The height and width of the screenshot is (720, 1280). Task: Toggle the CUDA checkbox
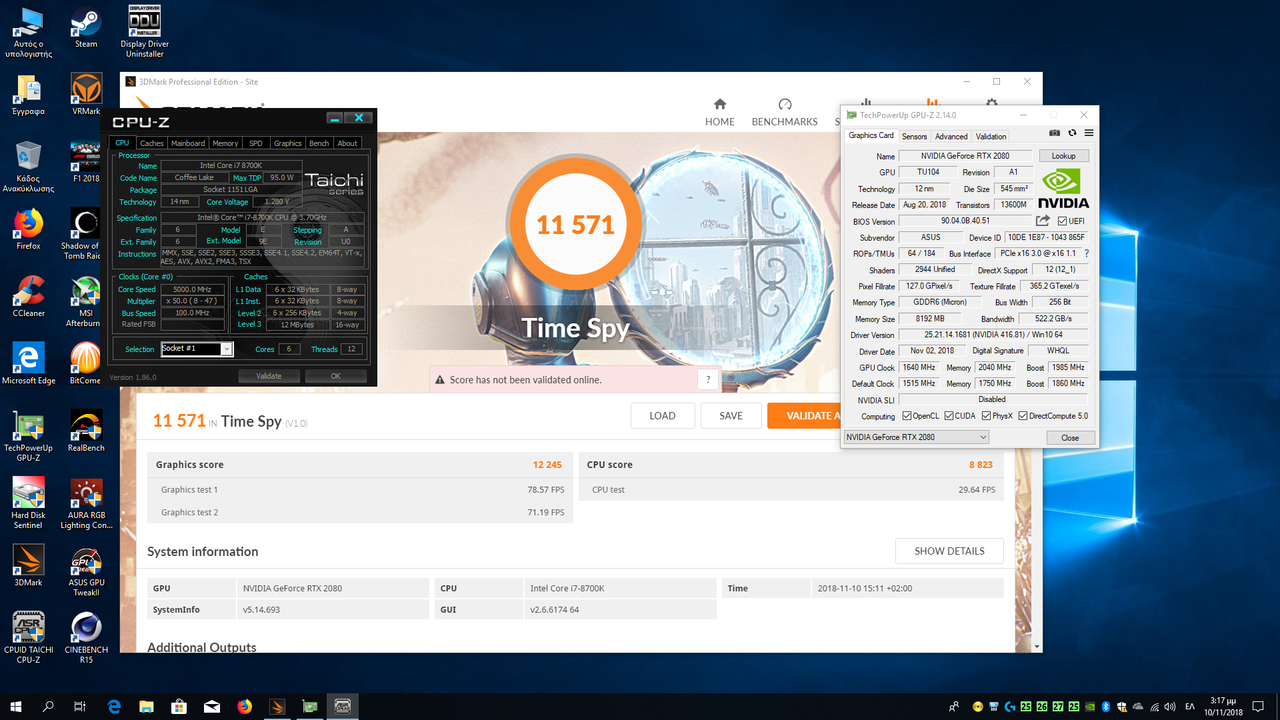(x=947, y=416)
